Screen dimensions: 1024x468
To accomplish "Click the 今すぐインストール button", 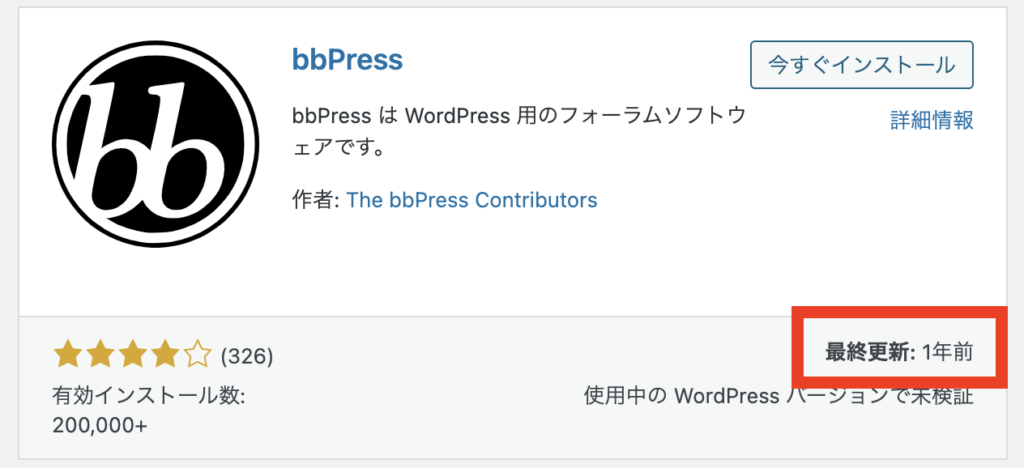I will coord(861,65).
